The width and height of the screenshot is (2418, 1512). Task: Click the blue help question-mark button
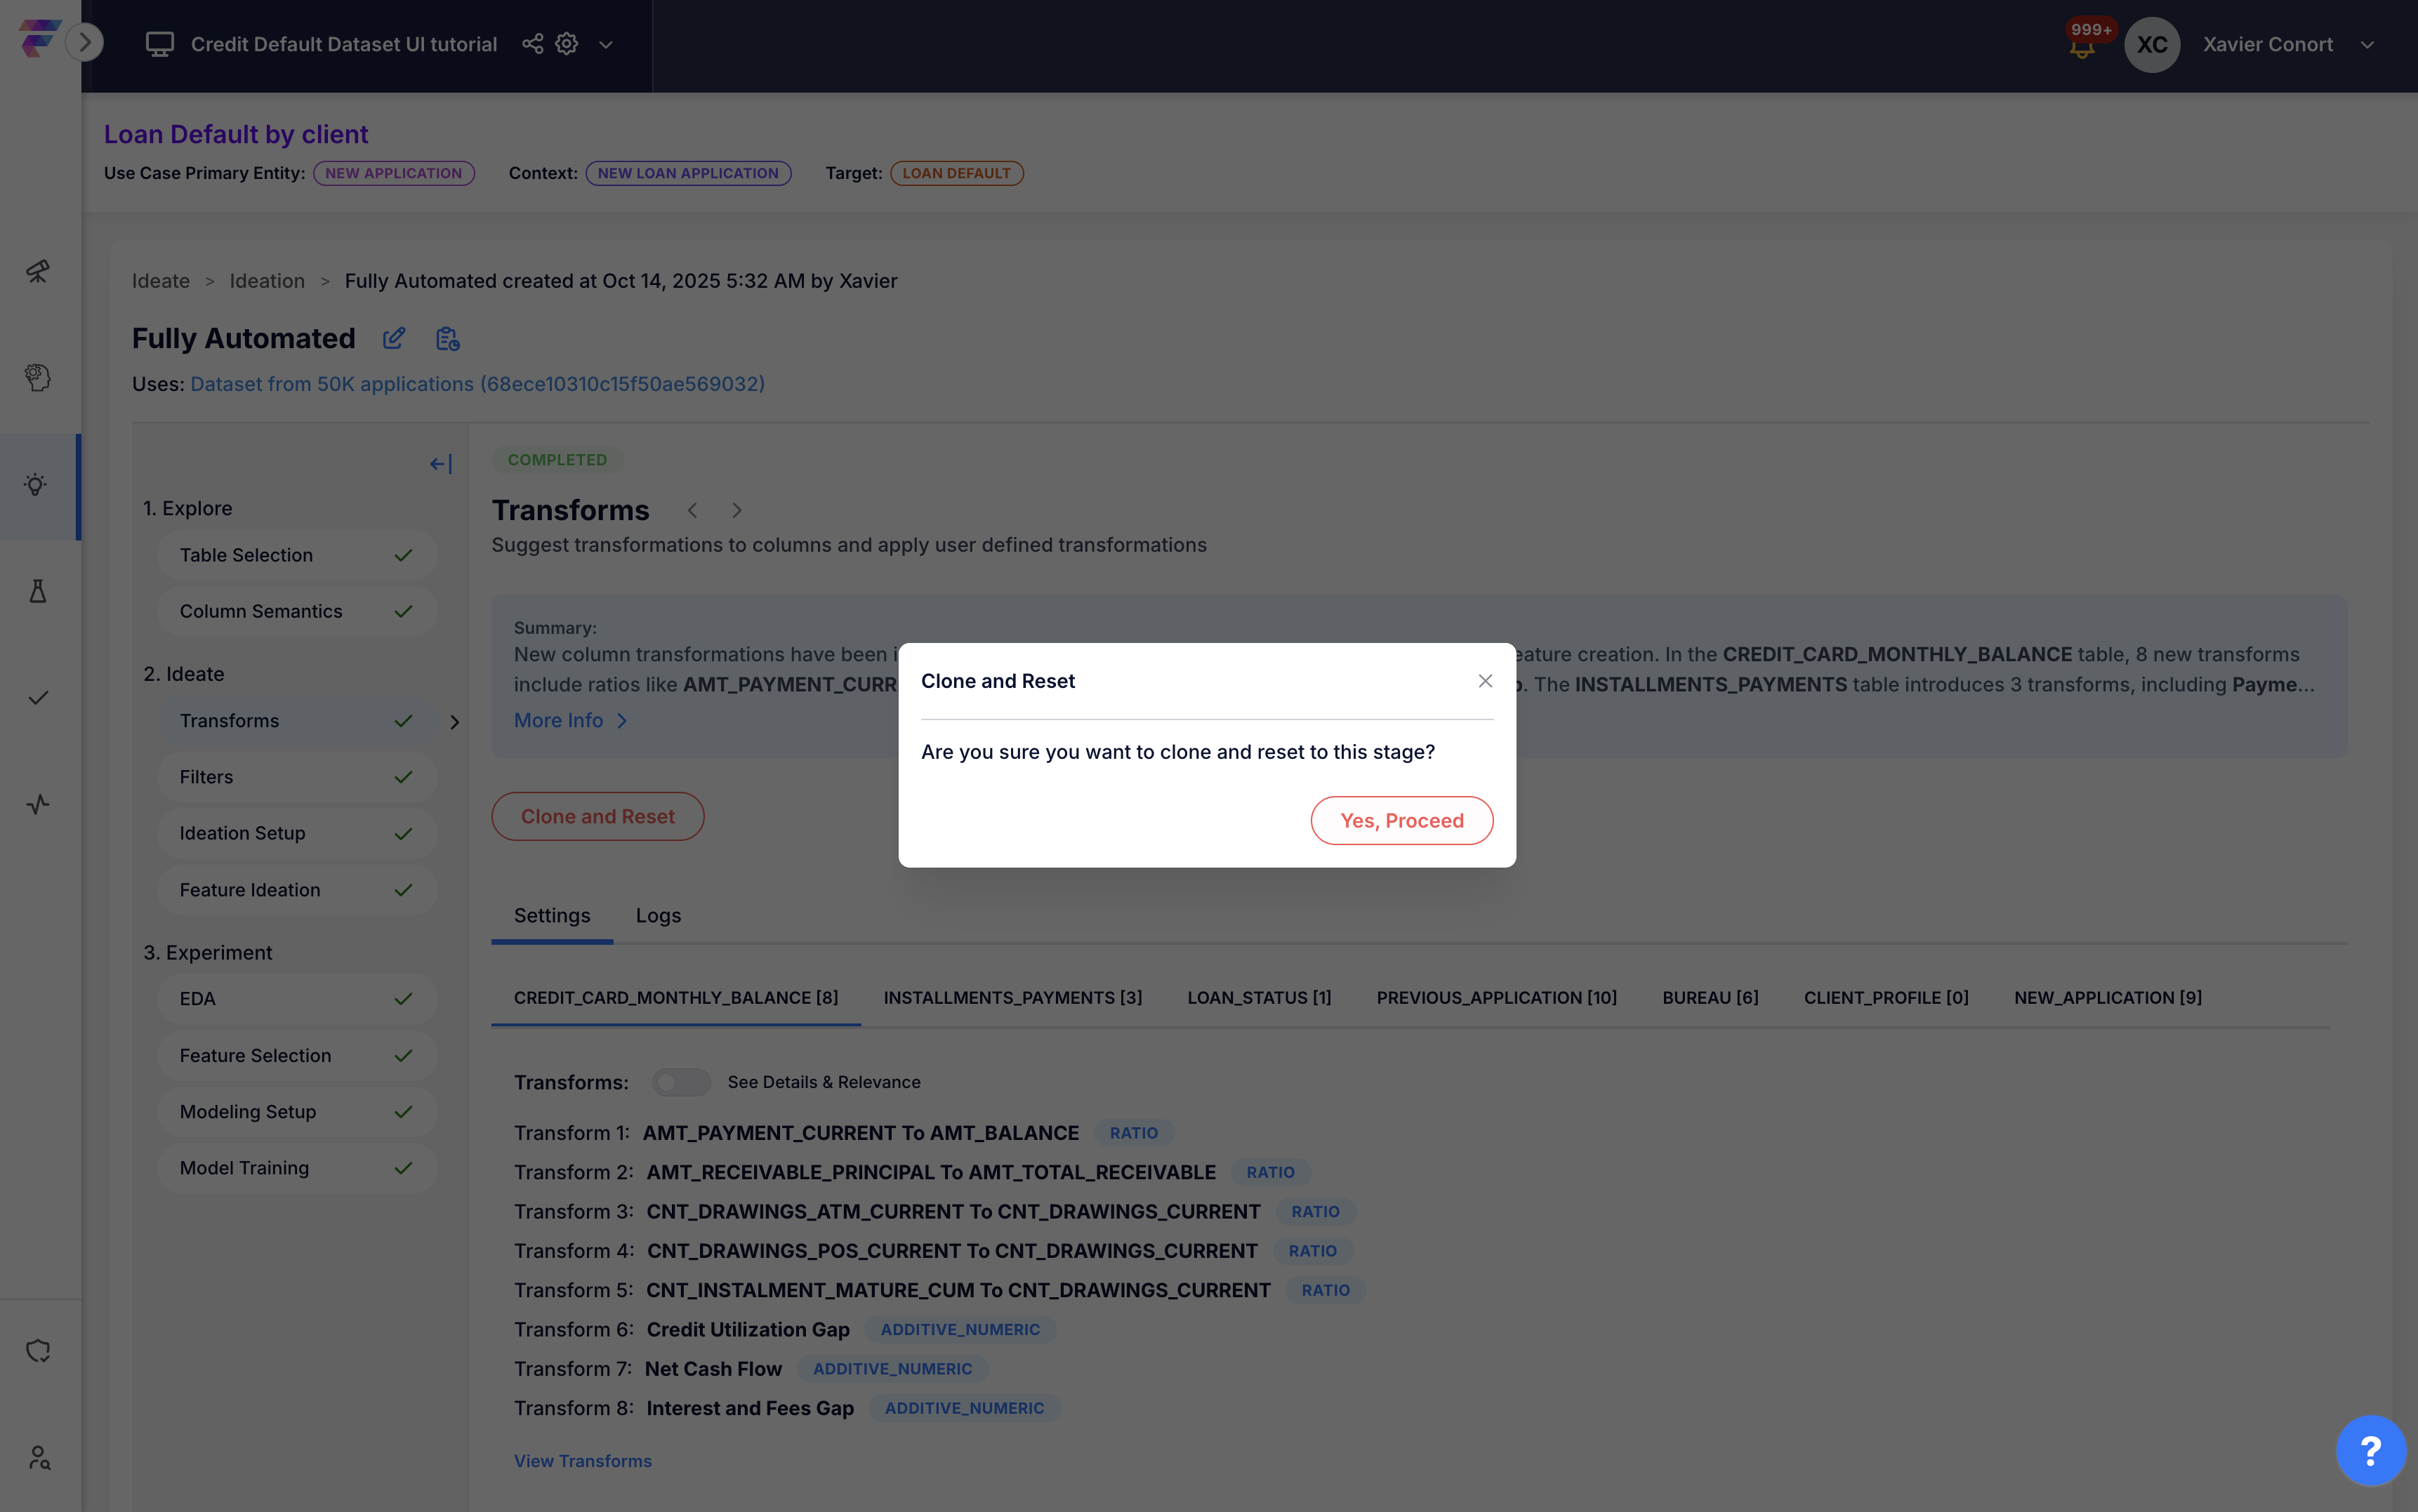[x=2370, y=1450]
